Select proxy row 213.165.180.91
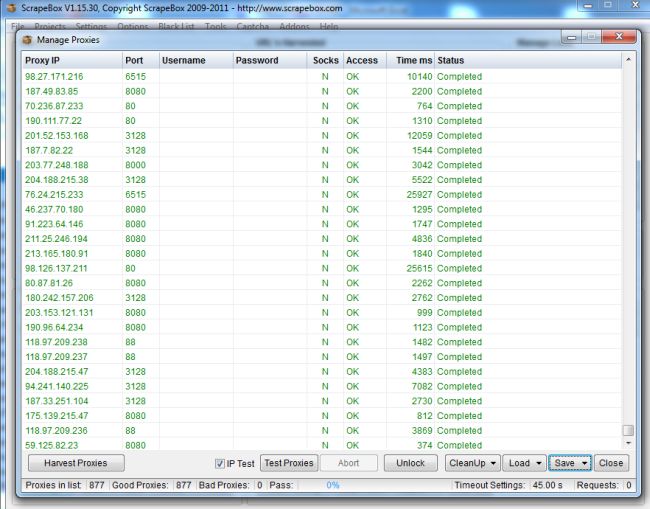The height and width of the screenshot is (509, 650). (x=322, y=254)
